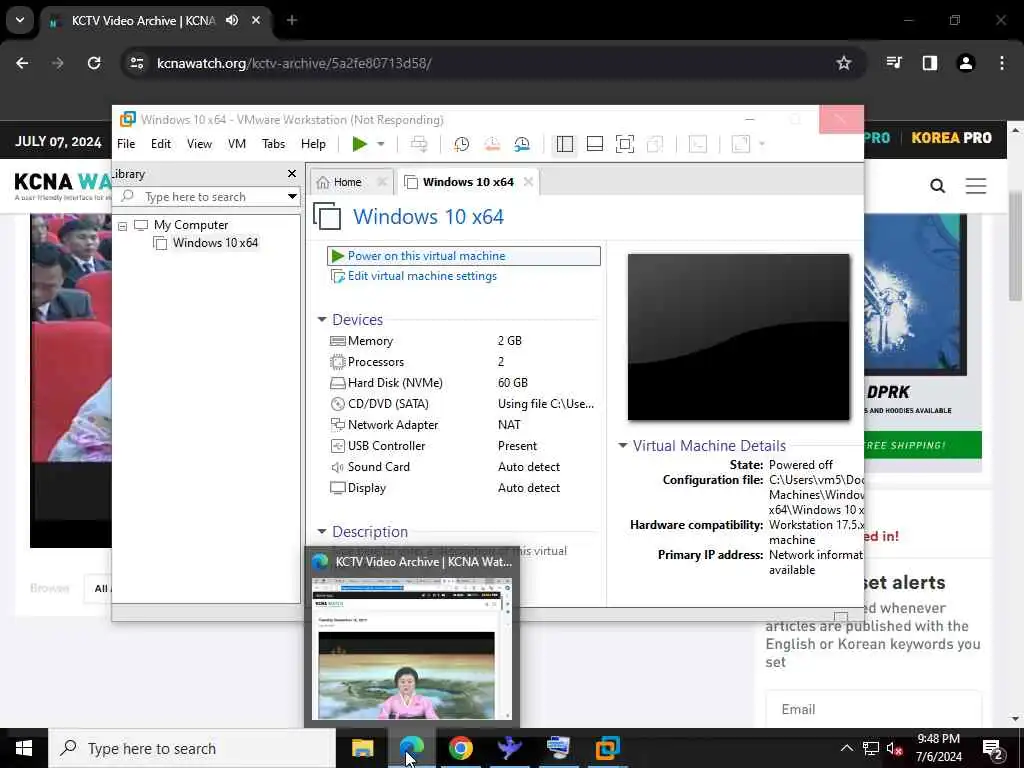Click the Send Ctrl+Alt+Del toolbar icon
Viewport: 1024px width, 768px height.
point(419,144)
